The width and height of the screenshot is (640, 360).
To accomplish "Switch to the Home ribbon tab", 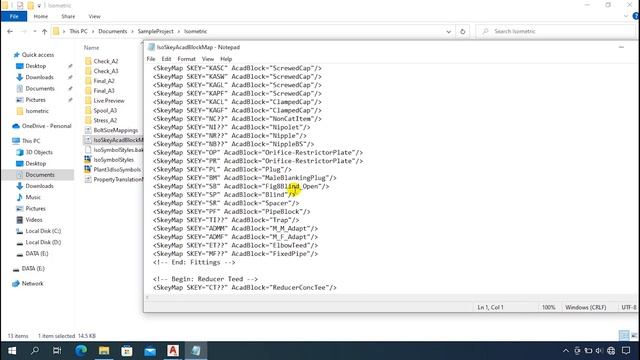I will tap(41, 16).
